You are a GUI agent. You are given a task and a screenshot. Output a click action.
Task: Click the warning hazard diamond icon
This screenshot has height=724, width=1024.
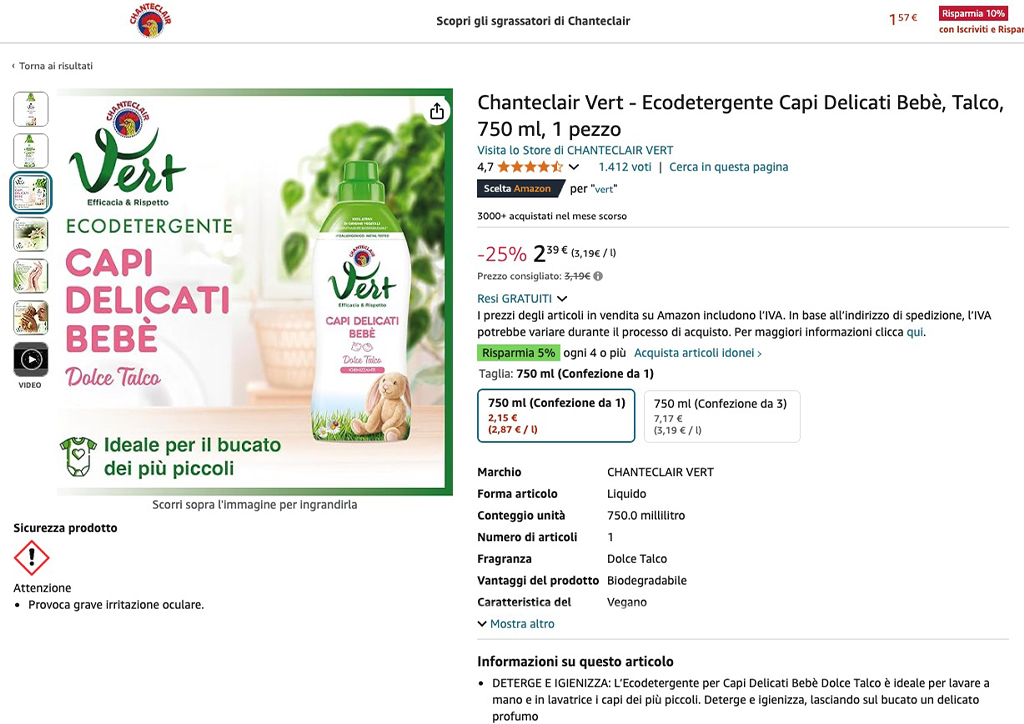point(31,558)
